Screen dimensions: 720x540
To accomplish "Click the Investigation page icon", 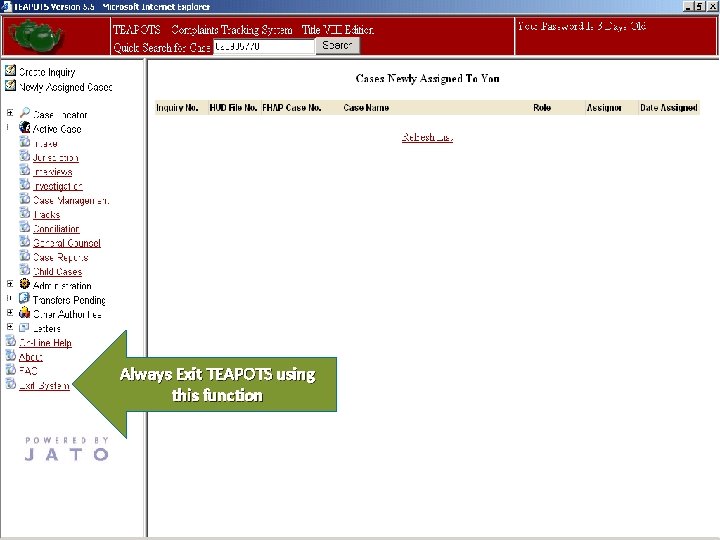I will [x=25, y=185].
